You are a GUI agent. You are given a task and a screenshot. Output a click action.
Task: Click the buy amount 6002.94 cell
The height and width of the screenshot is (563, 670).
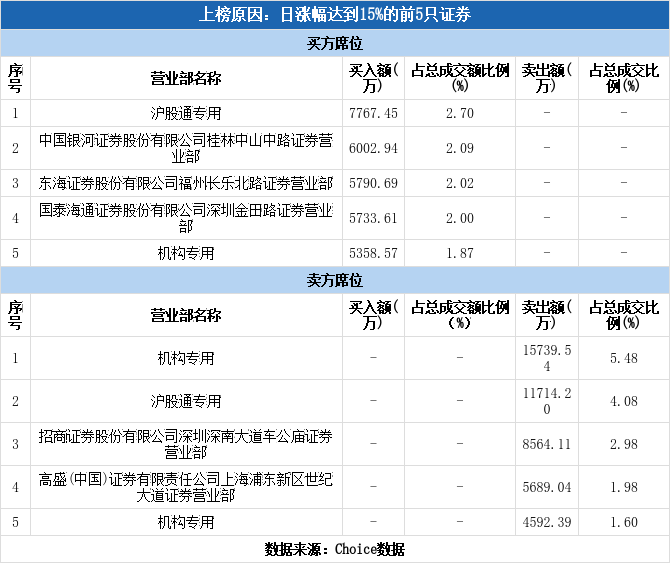pos(373,148)
